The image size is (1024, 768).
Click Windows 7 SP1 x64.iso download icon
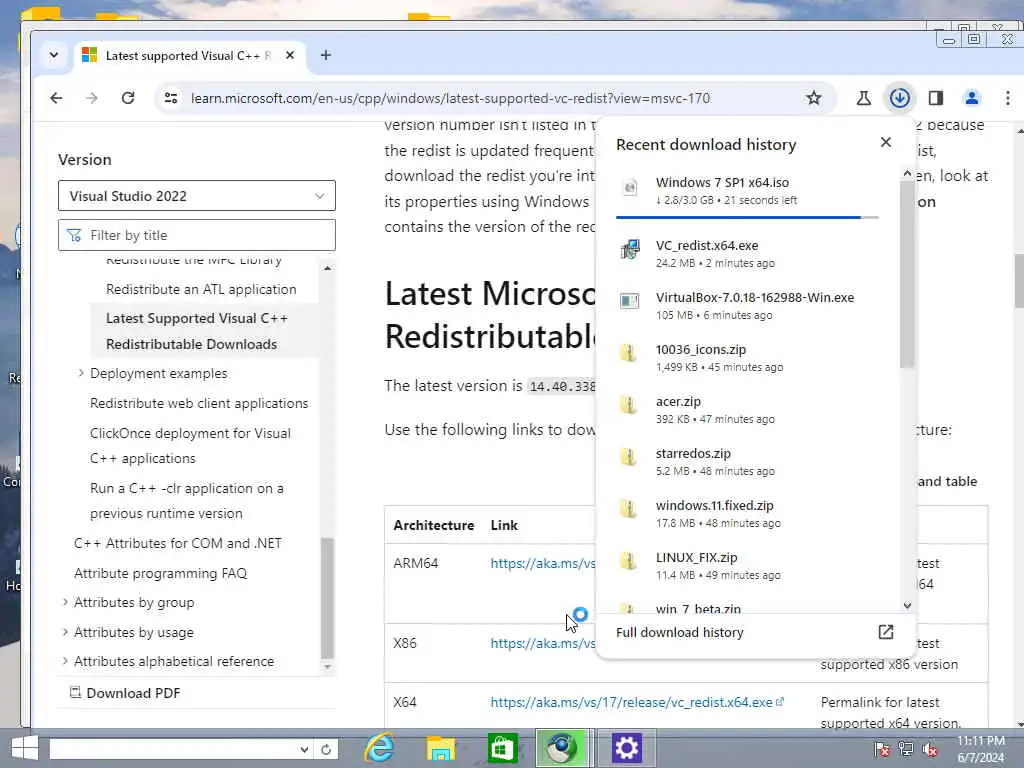click(630, 188)
